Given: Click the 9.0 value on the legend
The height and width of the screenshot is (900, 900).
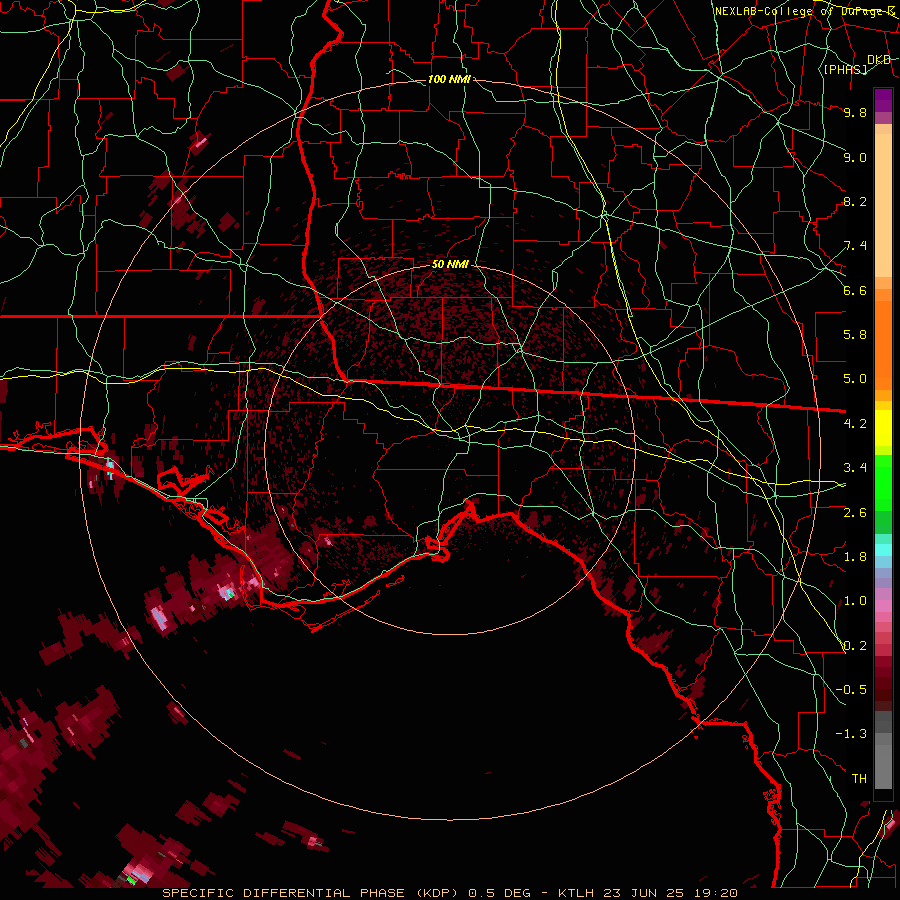Looking at the screenshot, I should tap(855, 157).
